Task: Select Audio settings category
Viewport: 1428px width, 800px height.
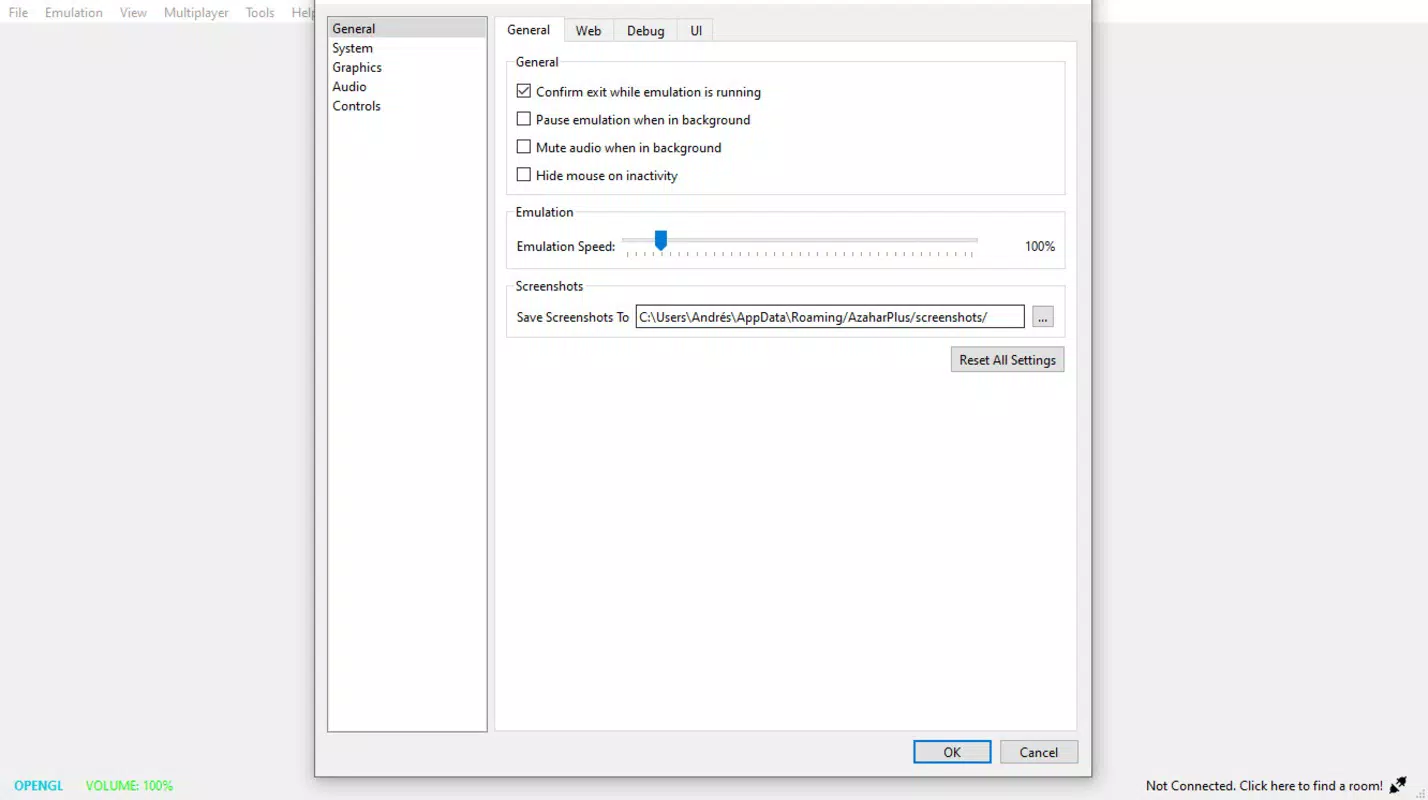Action: tap(407, 86)
